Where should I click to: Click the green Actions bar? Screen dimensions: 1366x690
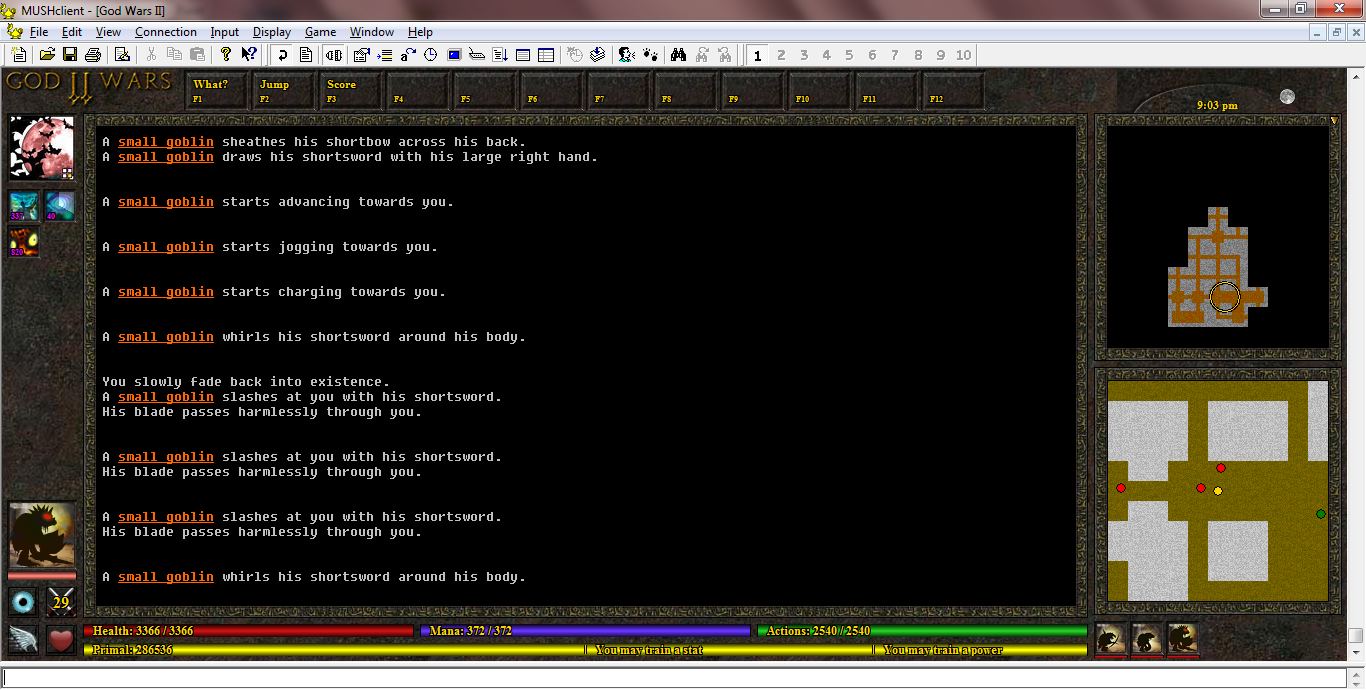point(922,631)
